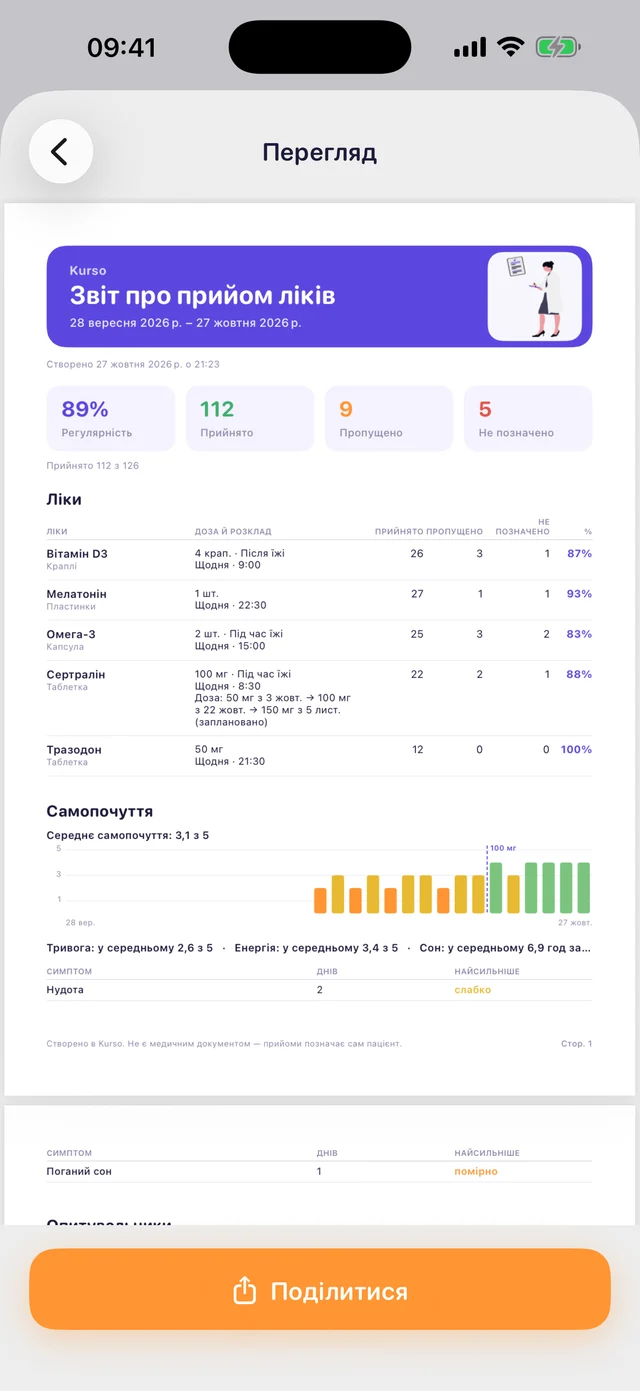Tap the Wi-Fi status icon
Image resolution: width=640 pixels, height=1391 pixels.
[x=511, y=47]
